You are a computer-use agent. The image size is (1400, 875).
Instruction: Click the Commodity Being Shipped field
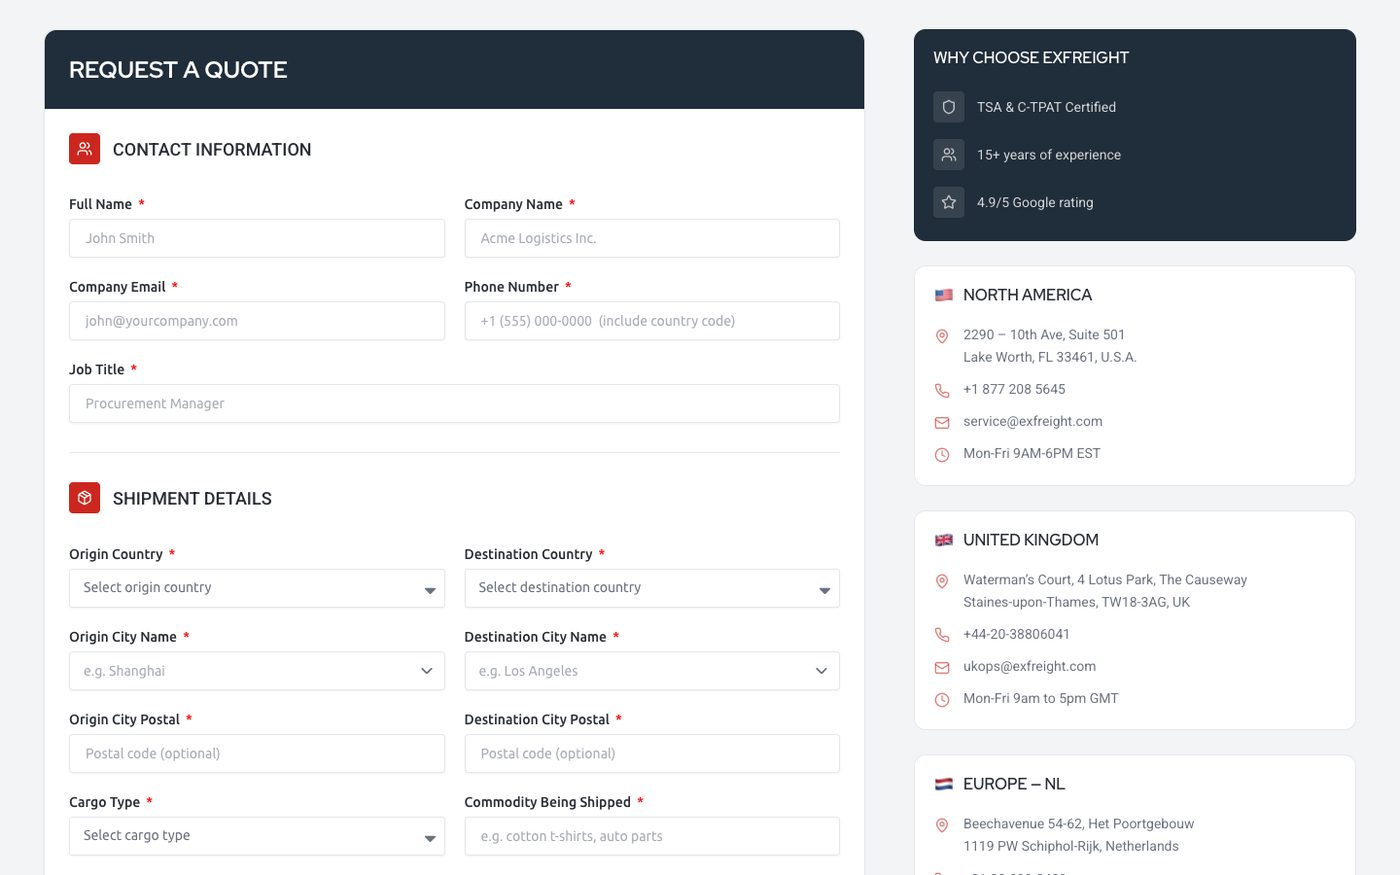point(652,836)
